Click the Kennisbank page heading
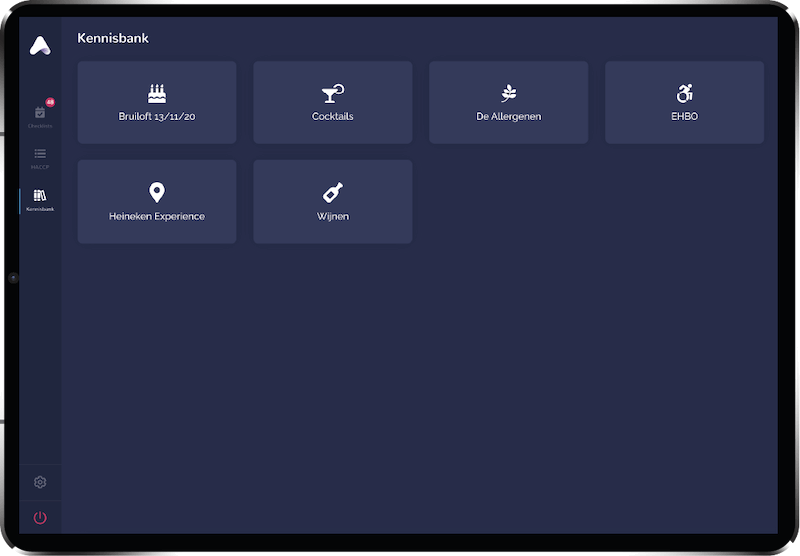Viewport: 800px width, 556px height. [113, 39]
